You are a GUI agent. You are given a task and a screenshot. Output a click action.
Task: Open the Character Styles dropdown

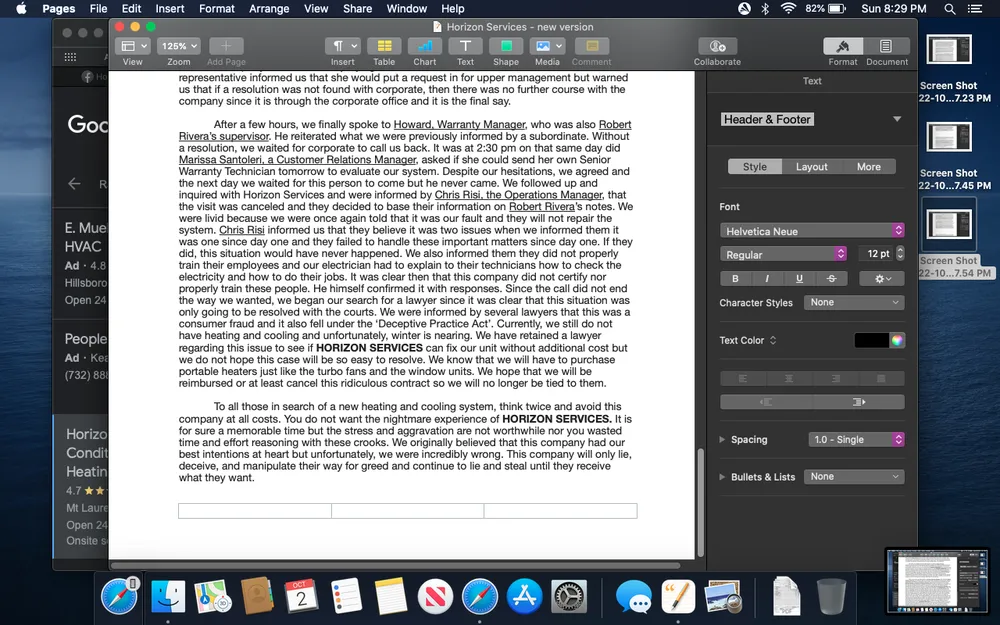[x=855, y=302]
